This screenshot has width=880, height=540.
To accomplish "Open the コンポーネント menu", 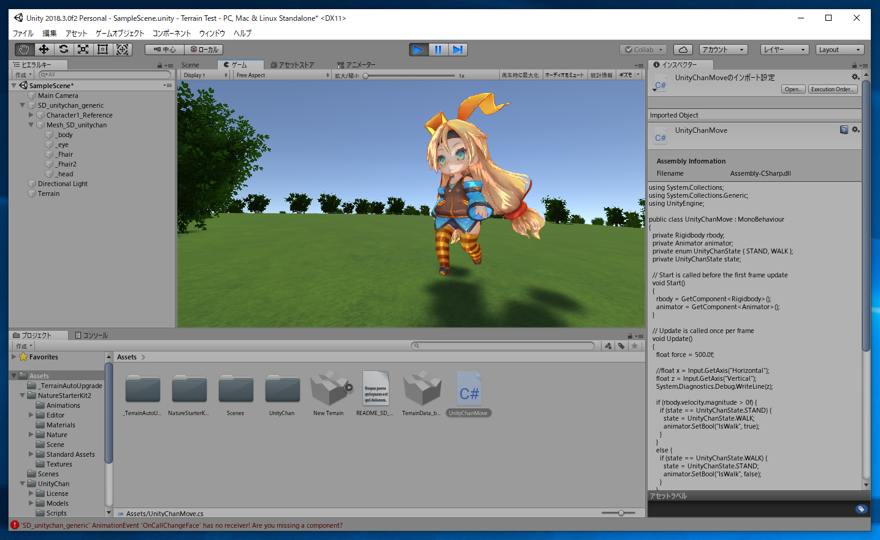I will point(172,33).
